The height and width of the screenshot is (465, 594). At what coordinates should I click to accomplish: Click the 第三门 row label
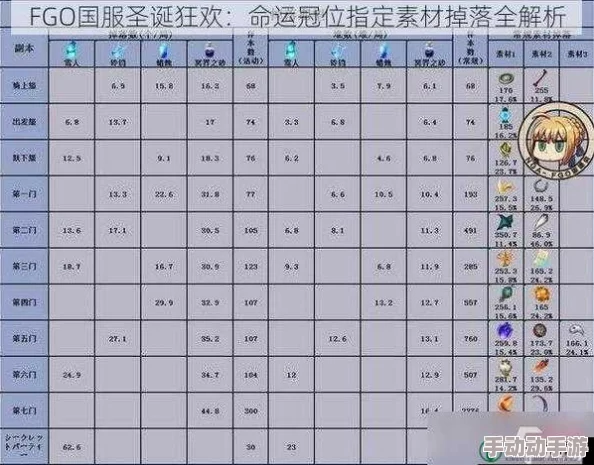[24, 266]
